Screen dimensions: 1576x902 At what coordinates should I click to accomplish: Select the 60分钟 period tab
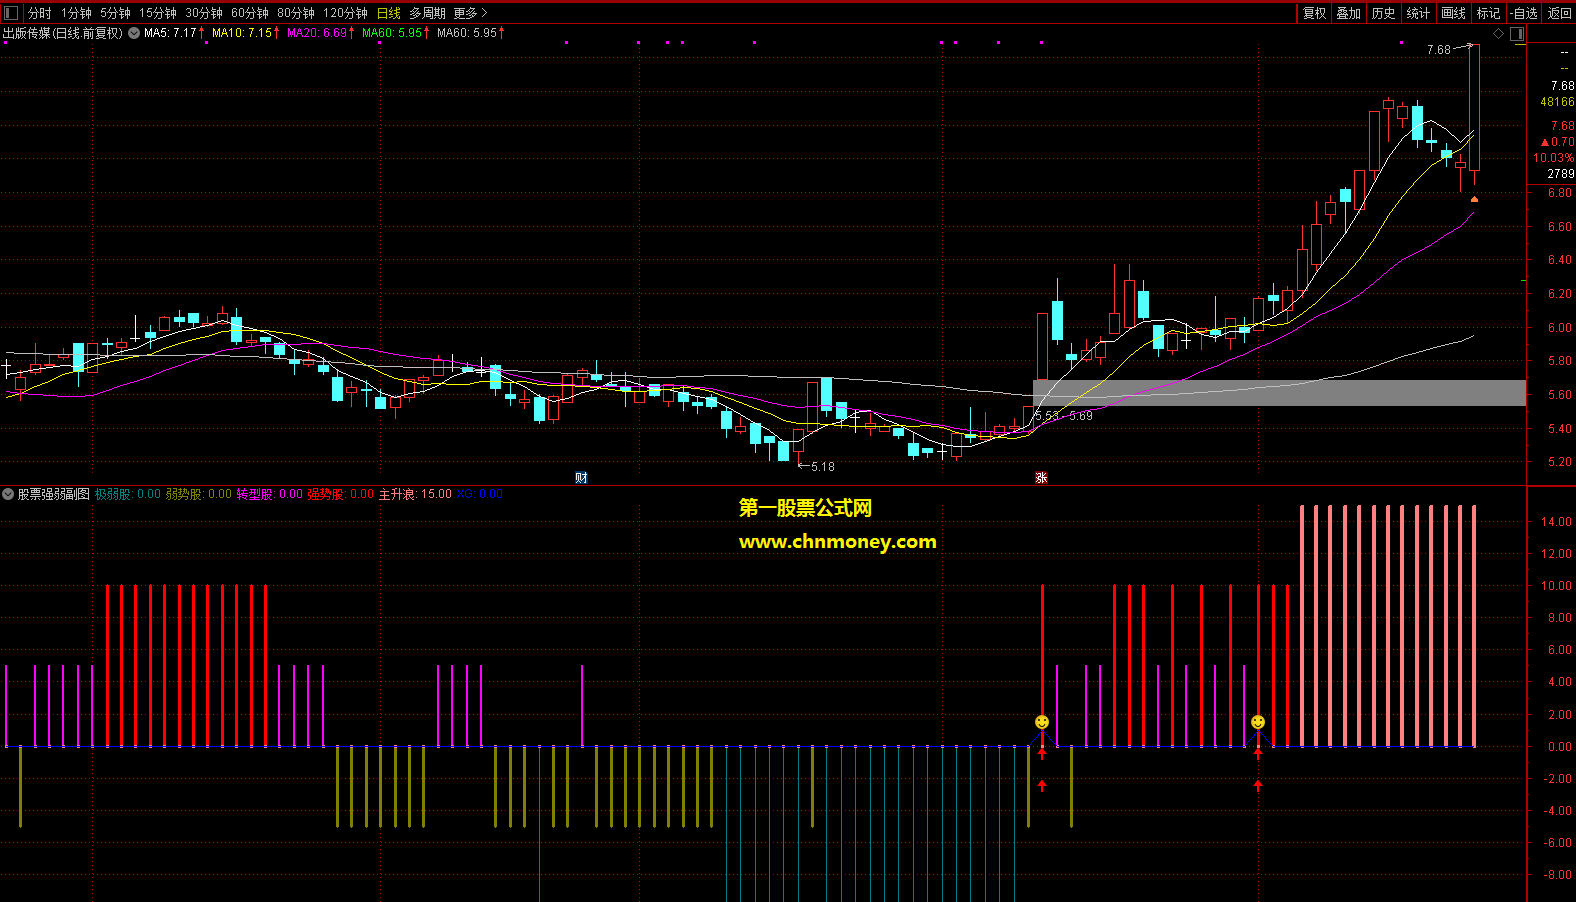[x=249, y=13]
